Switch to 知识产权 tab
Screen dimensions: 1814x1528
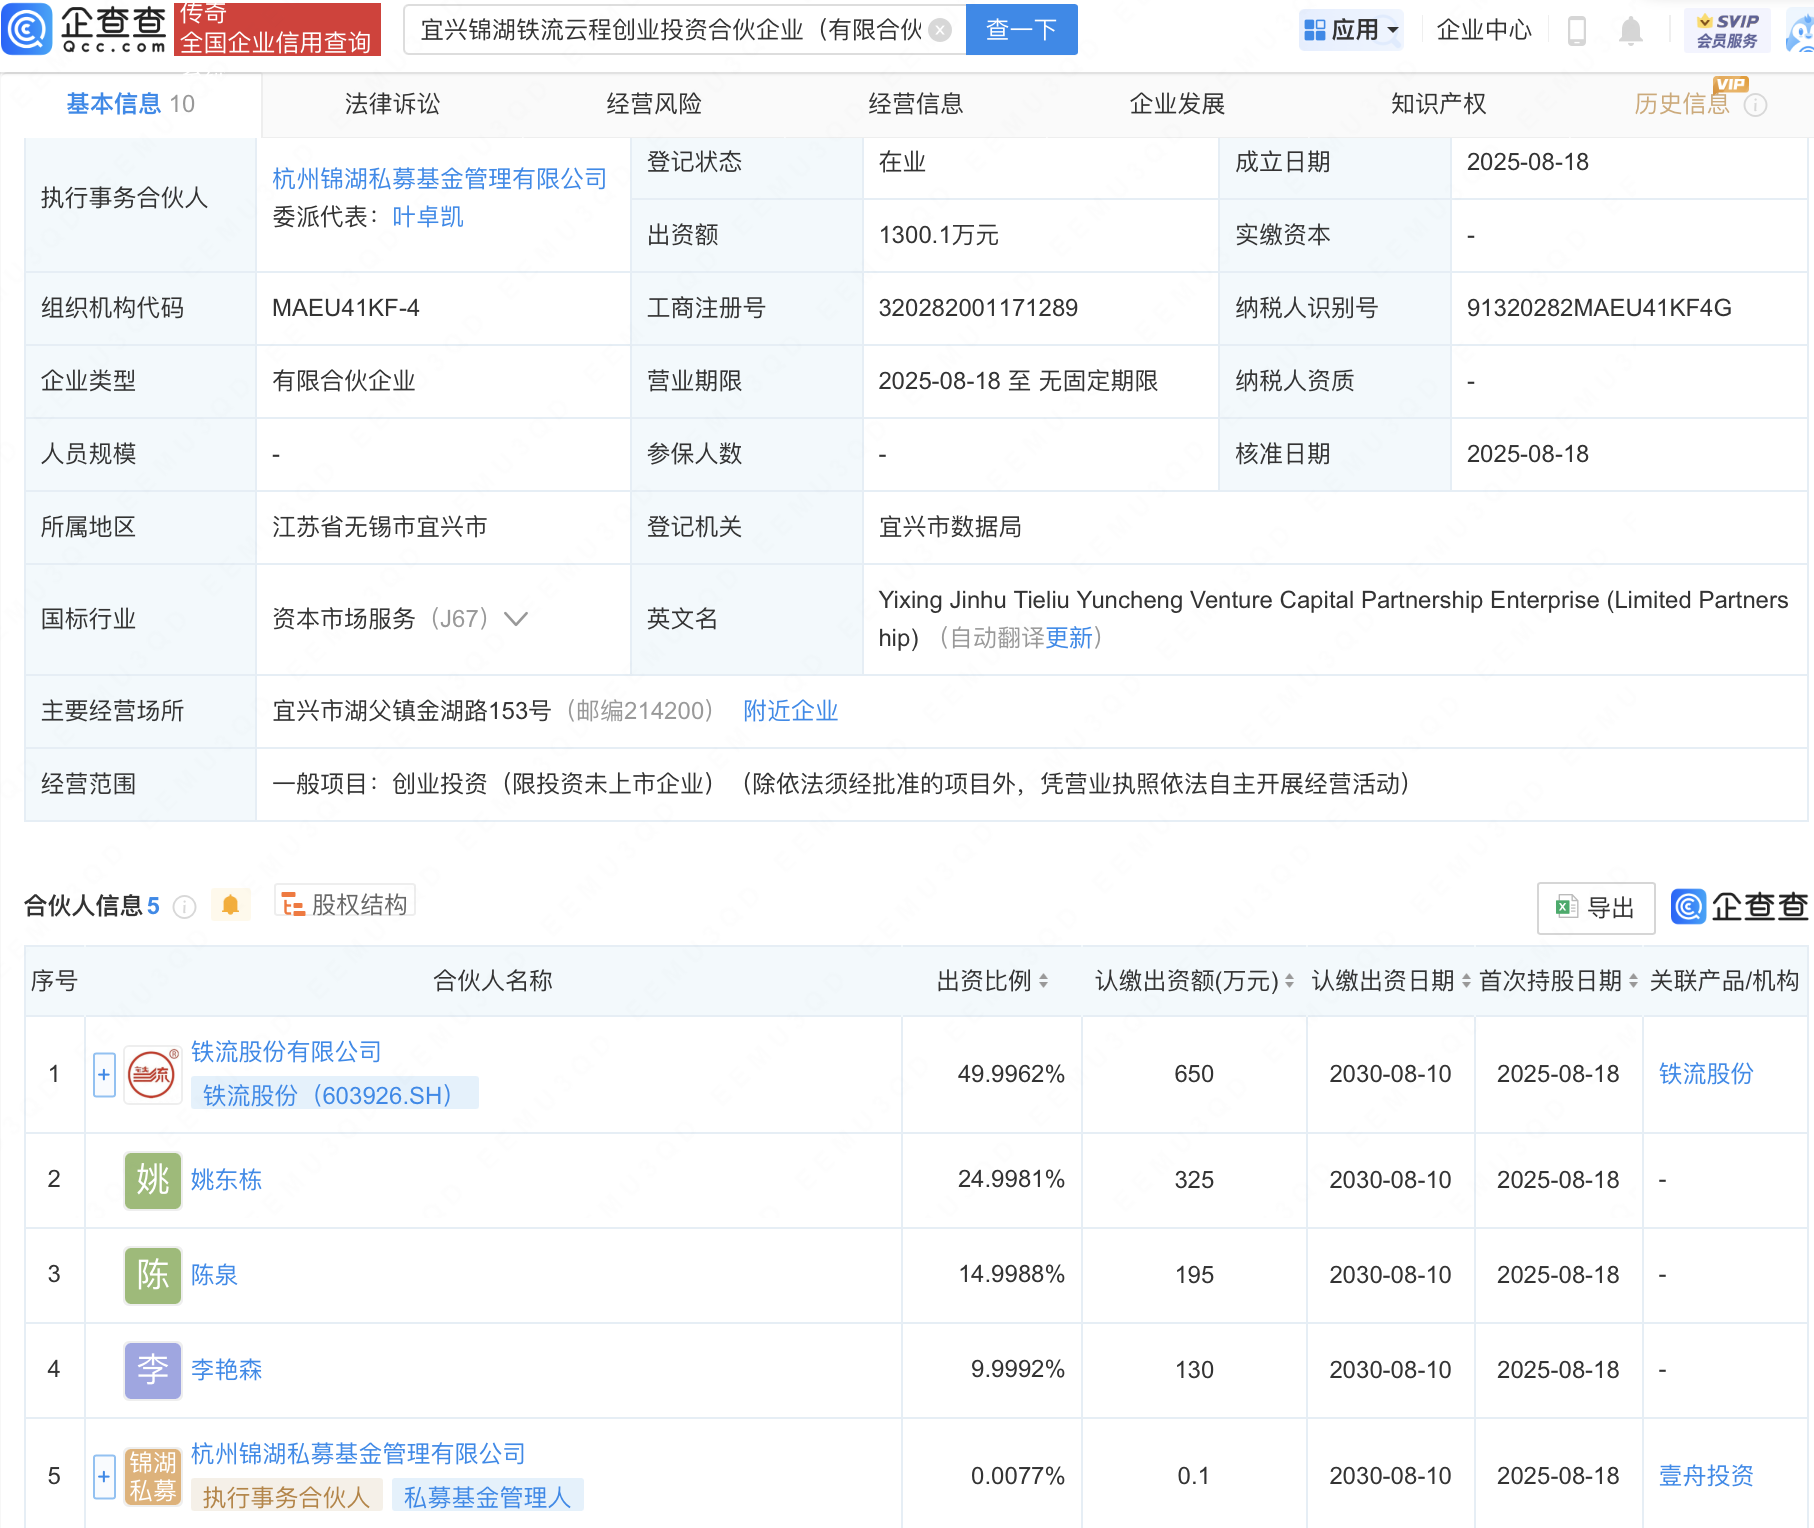tap(1438, 104)
